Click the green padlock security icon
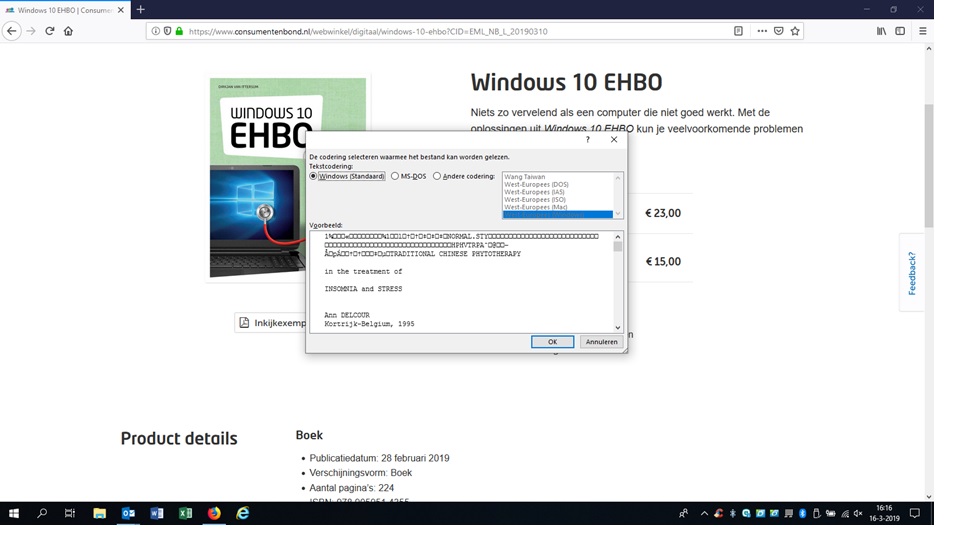The image size is (960, 540). (x=179, y=31)
